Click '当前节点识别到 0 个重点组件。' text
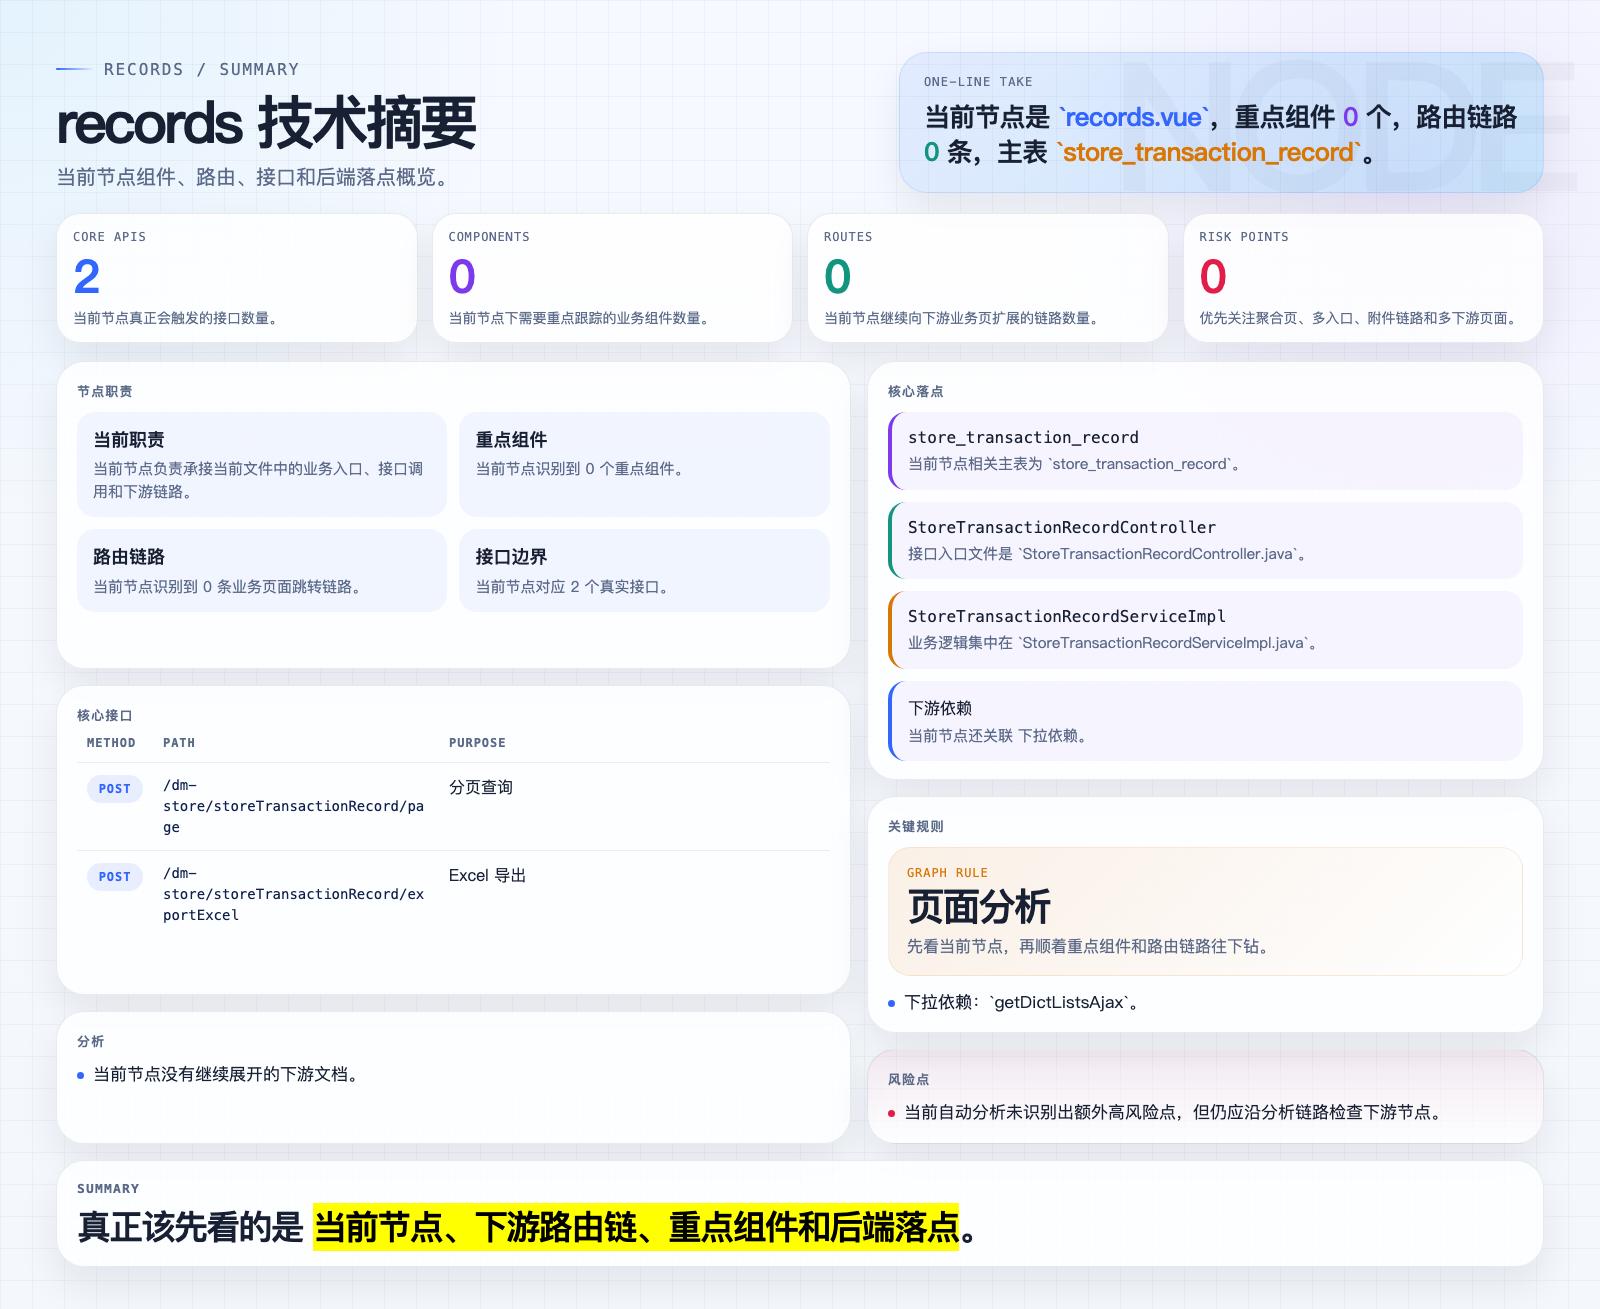 pyautogui.click(x=580, y=469)
